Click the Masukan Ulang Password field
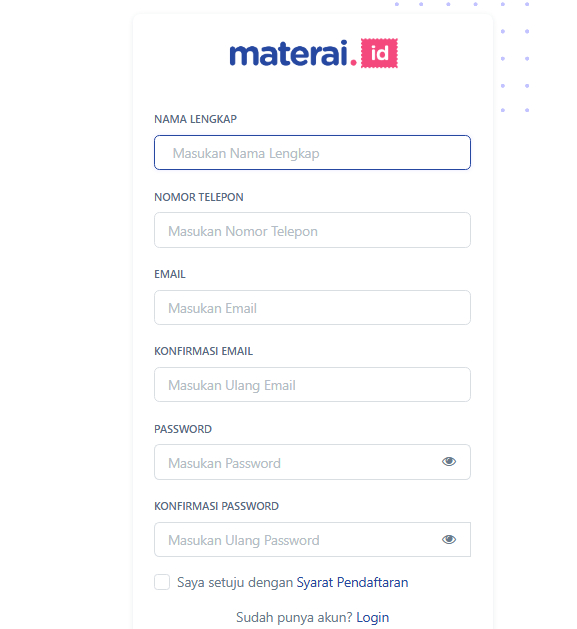 pos(312,540)
